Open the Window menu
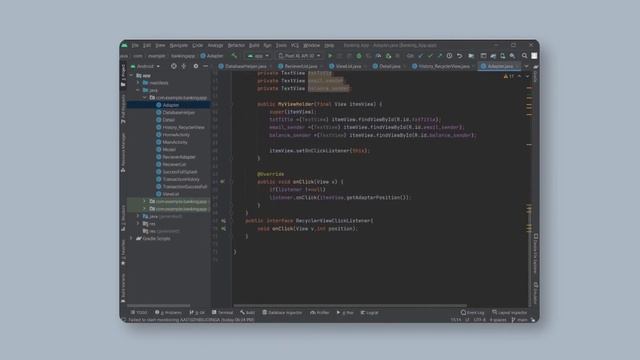 311,45
